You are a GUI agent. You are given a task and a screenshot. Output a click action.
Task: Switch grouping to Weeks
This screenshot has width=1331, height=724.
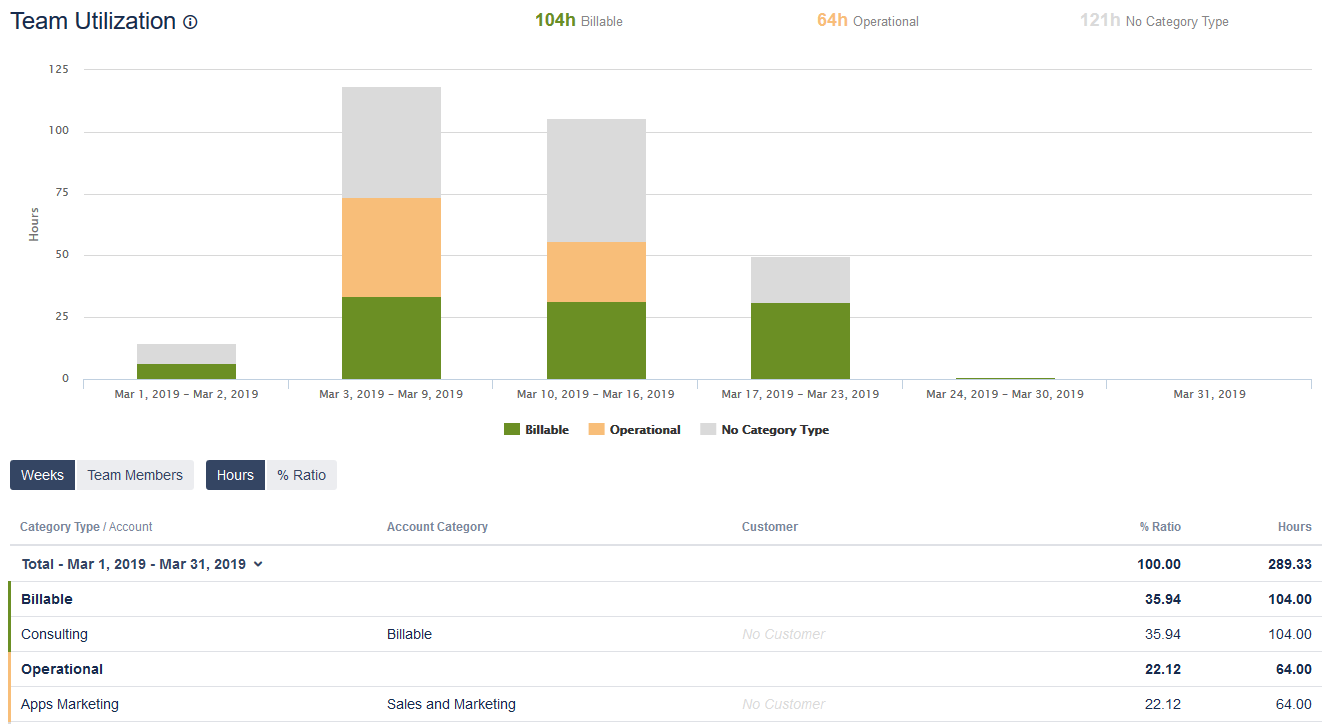coord(42,475)
